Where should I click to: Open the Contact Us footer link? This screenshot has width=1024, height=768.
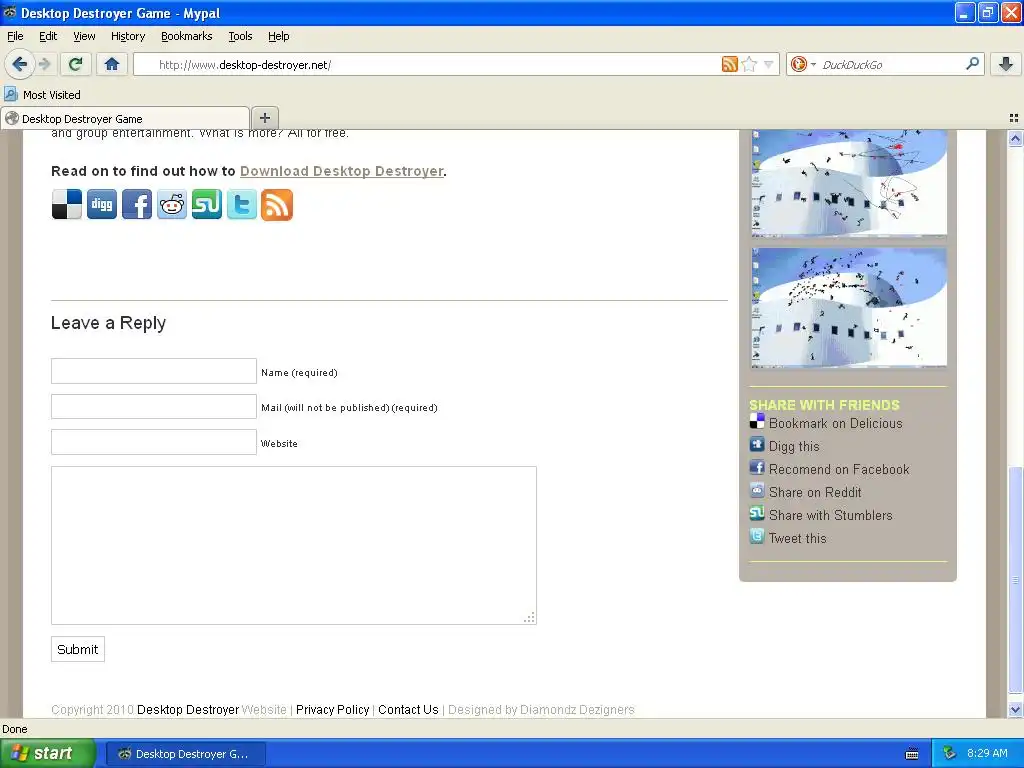pos(408,709)
